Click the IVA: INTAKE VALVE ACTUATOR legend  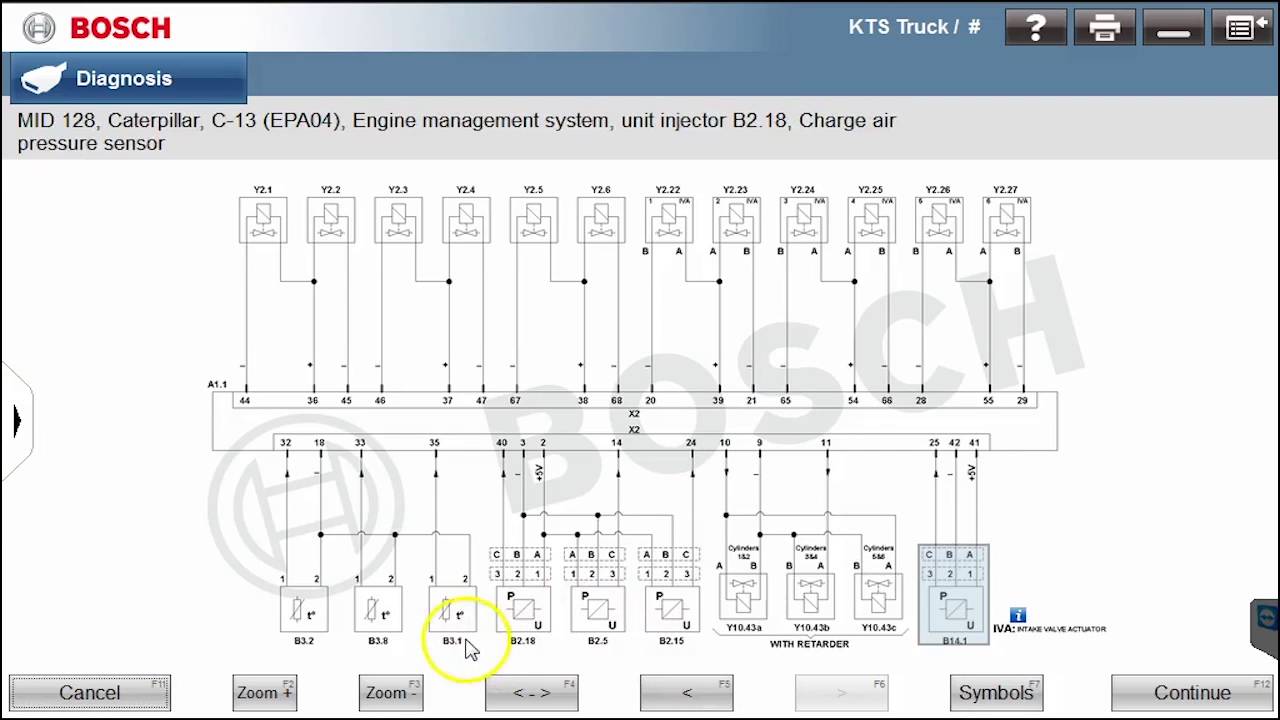pyautogui.click(x=1049, y=629)
